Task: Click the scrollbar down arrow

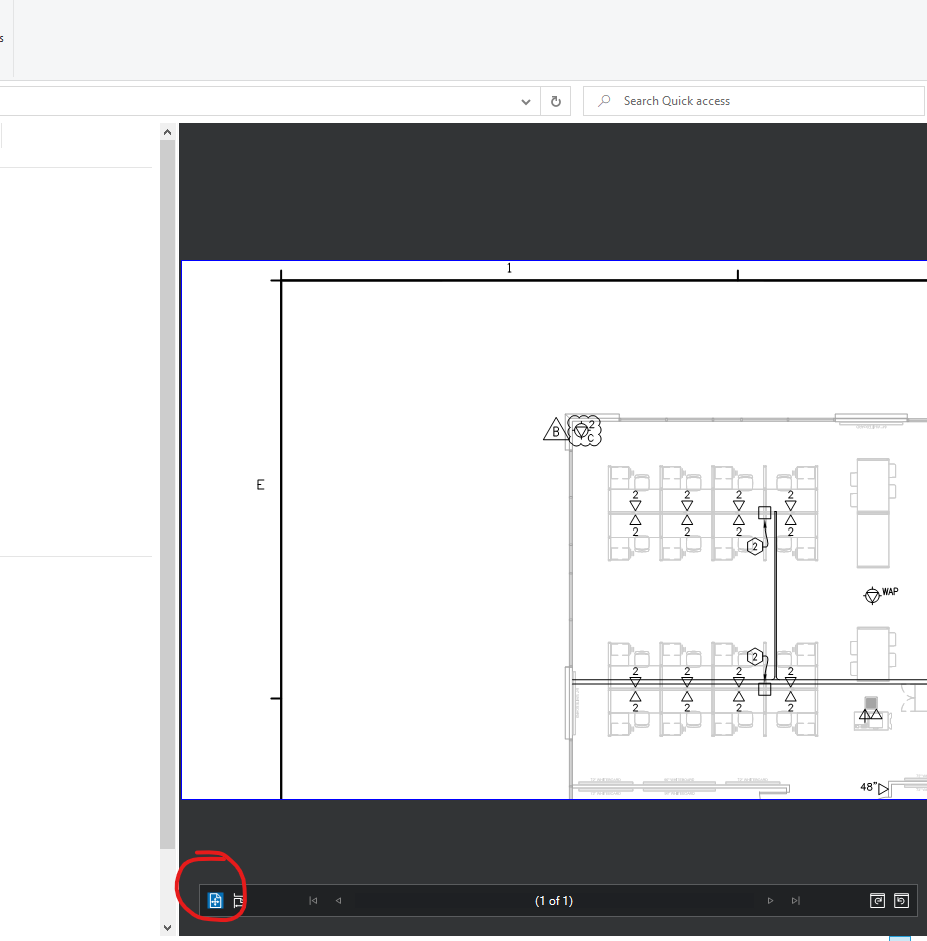Action: point(167,928)
